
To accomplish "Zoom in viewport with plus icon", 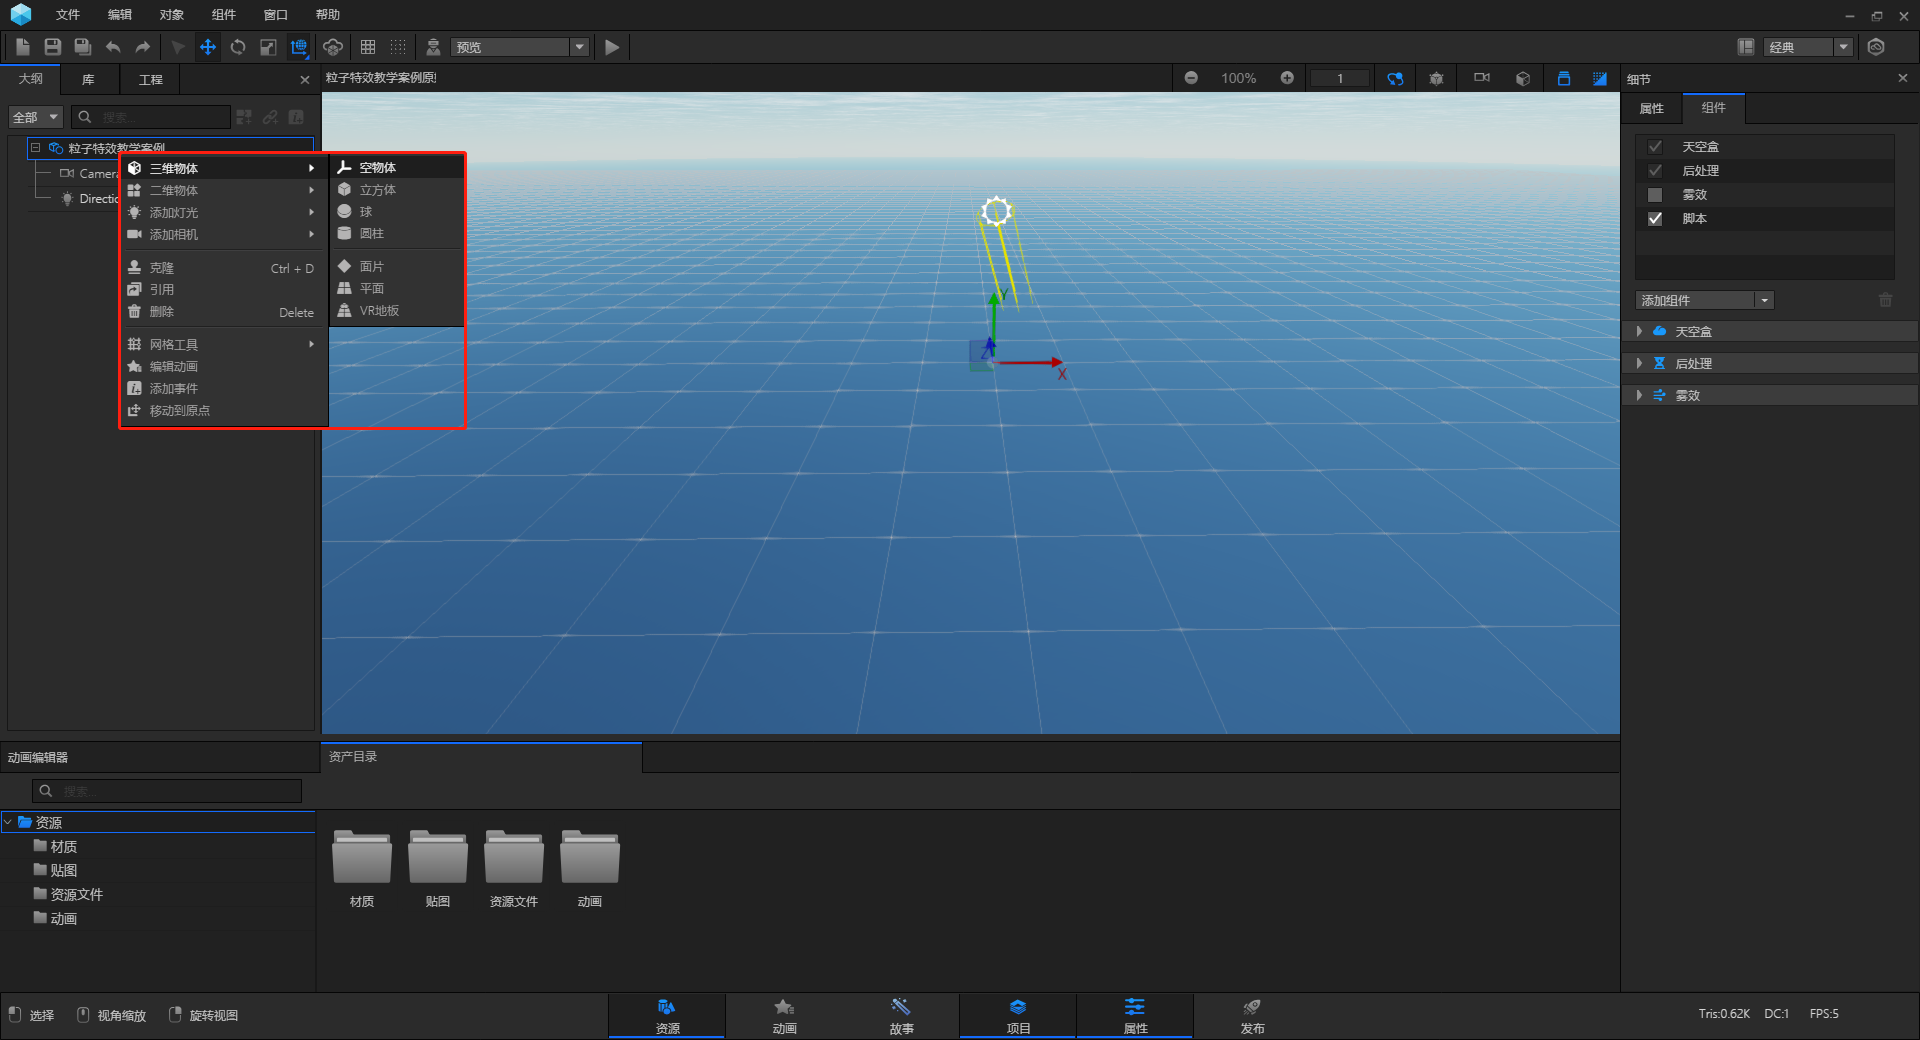I will click(x=1287, y=78).
